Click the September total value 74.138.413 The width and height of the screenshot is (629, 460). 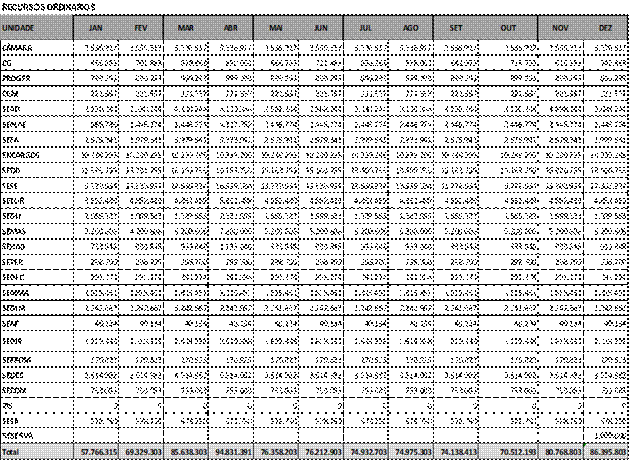(x=456, y=452)
